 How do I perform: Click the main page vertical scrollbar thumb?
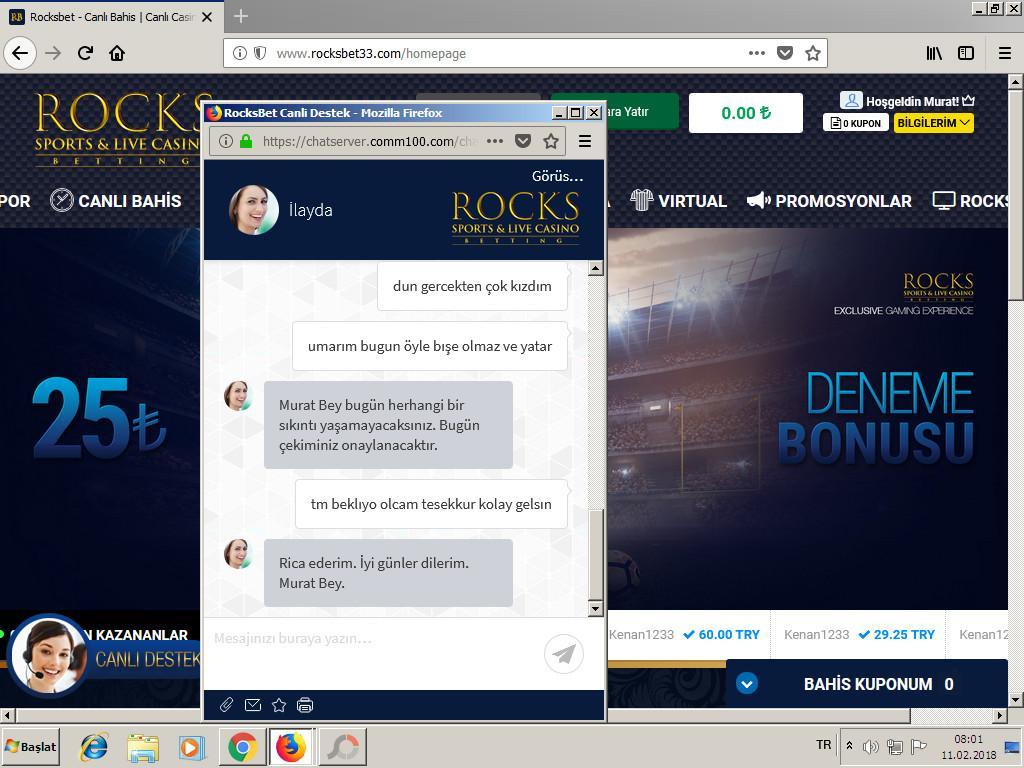pyautogui.click(x=1015, y=196)
